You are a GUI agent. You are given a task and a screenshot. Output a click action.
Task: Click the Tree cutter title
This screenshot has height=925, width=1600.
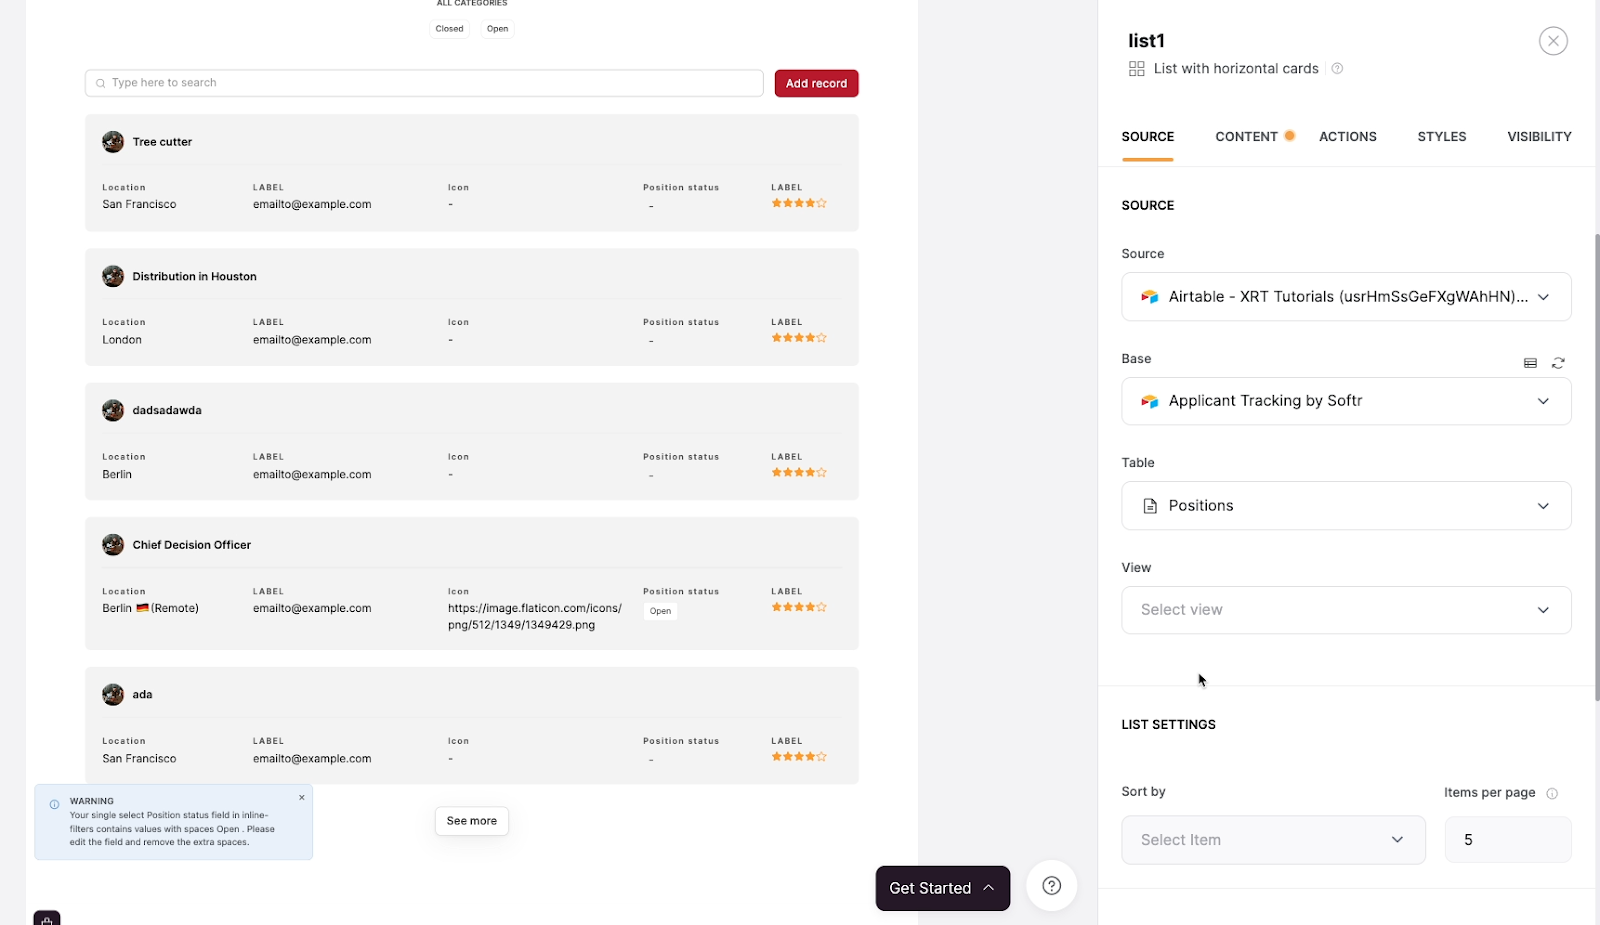click(162, 142)
